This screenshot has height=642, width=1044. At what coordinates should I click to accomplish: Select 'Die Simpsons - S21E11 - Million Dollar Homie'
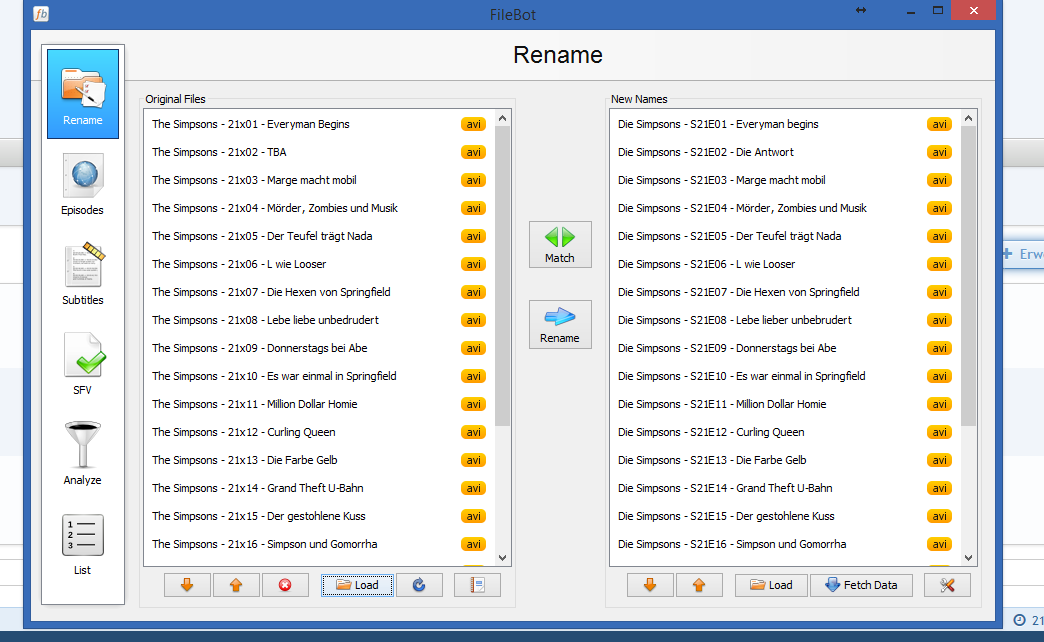click(786, 404)
